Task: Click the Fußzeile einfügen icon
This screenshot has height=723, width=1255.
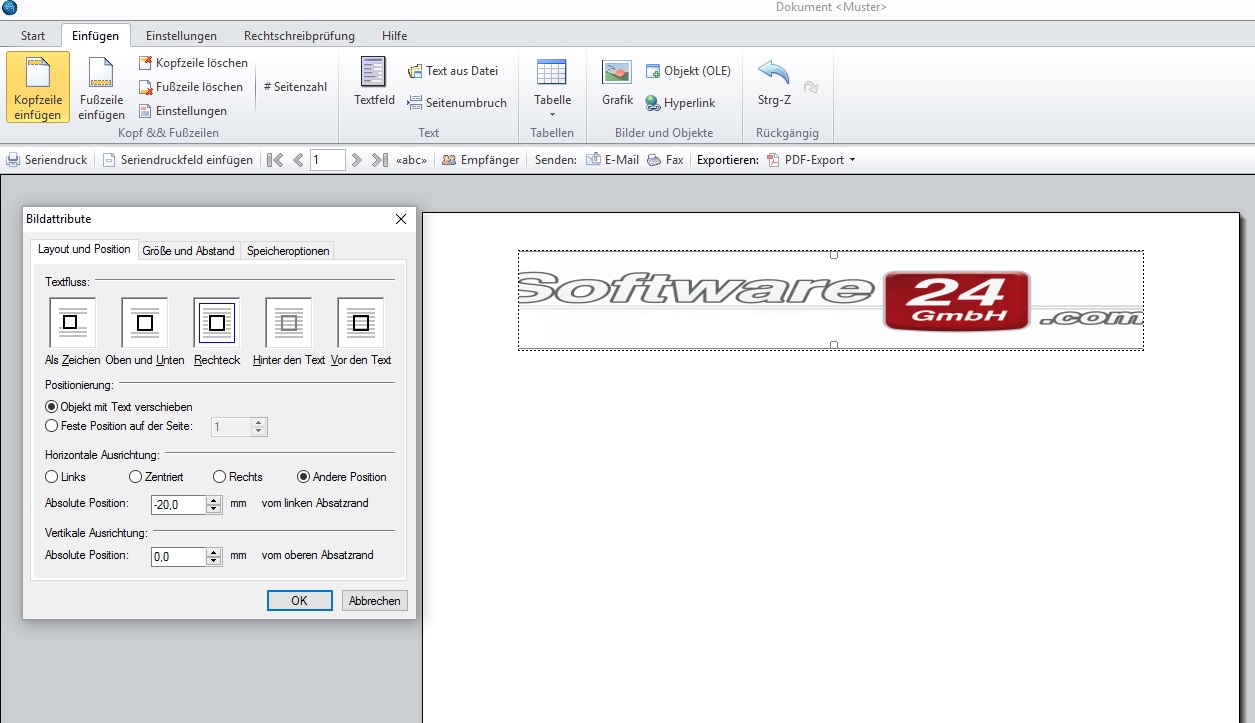Action: (x=102, y=87)
